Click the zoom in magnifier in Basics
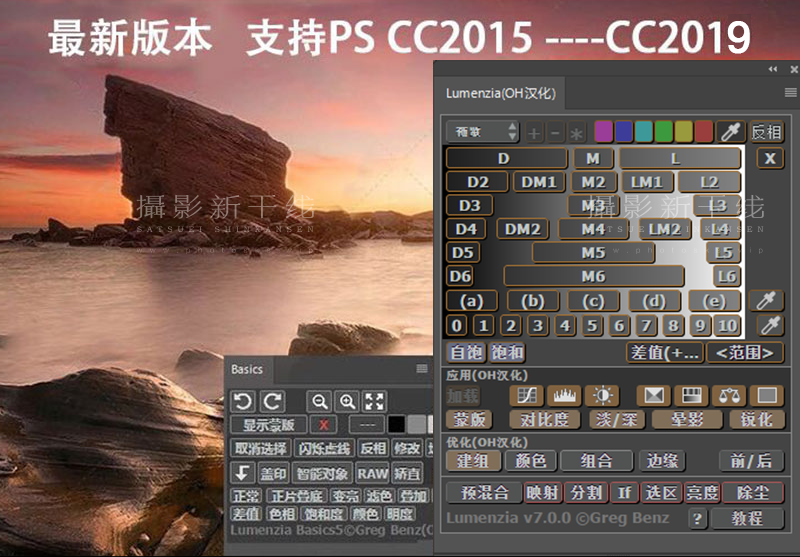The image size is (800, 557). (x=347, y=401)
